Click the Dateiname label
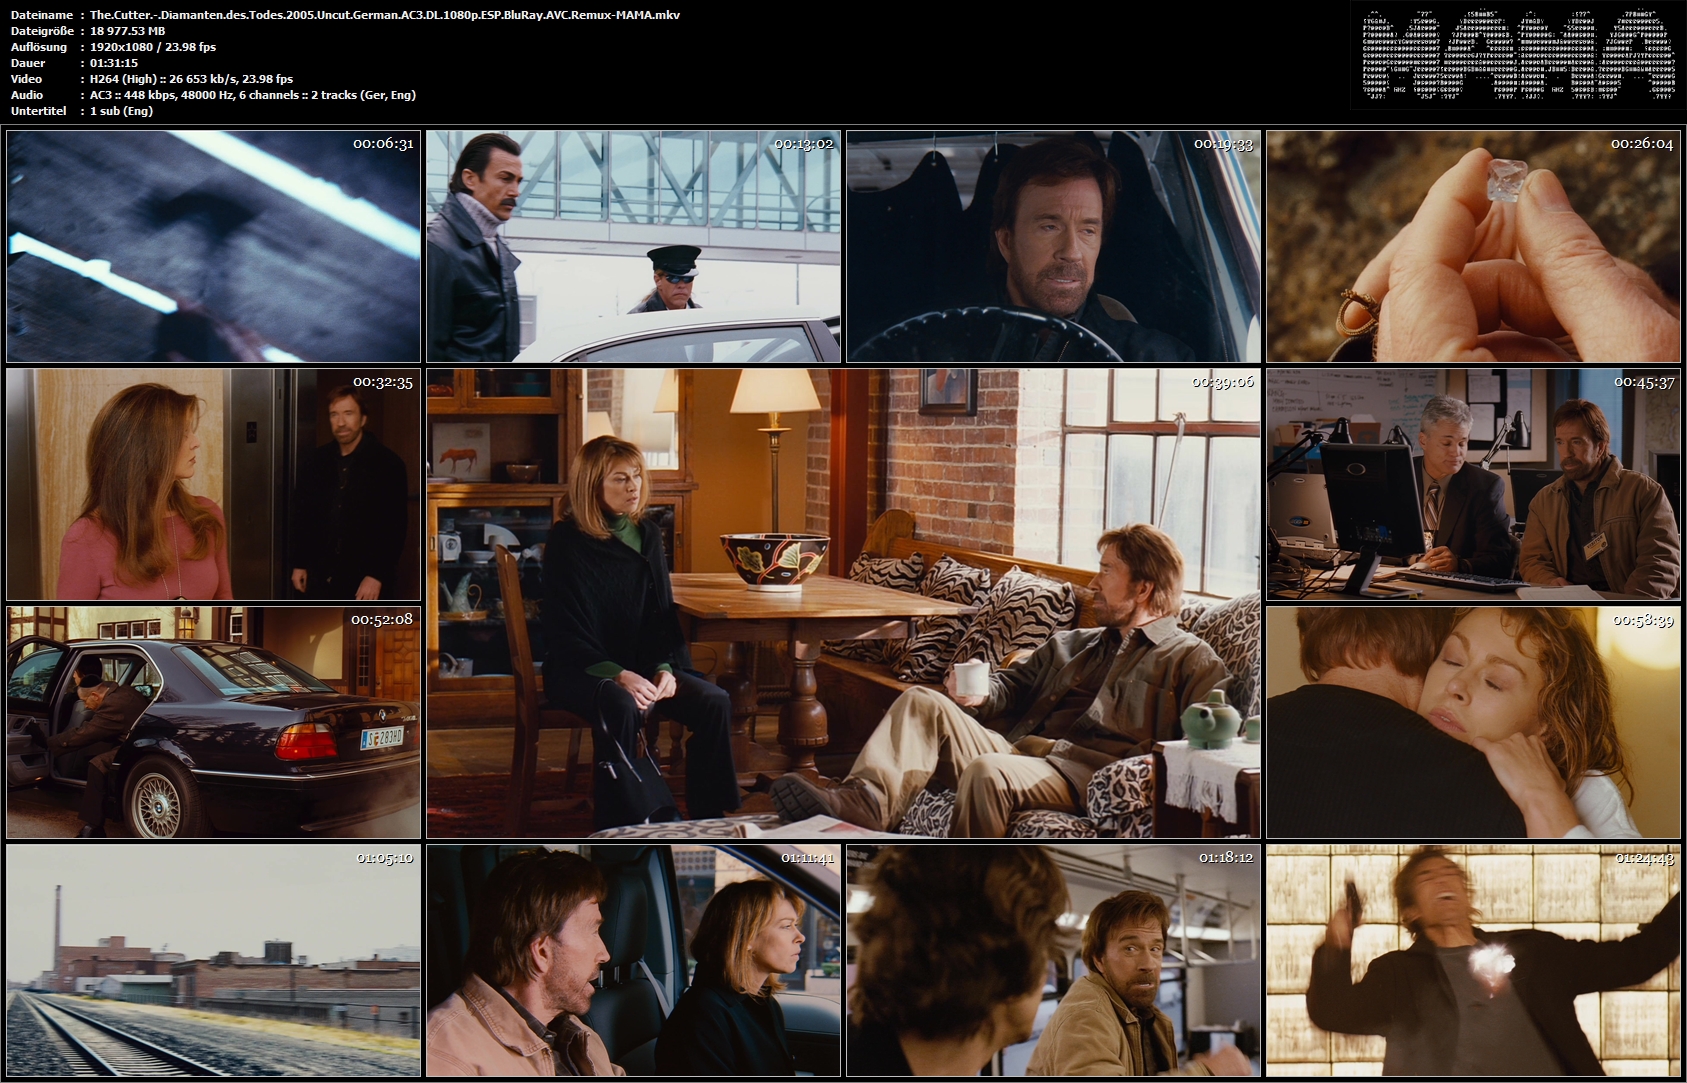 click(x=41, y=15)
